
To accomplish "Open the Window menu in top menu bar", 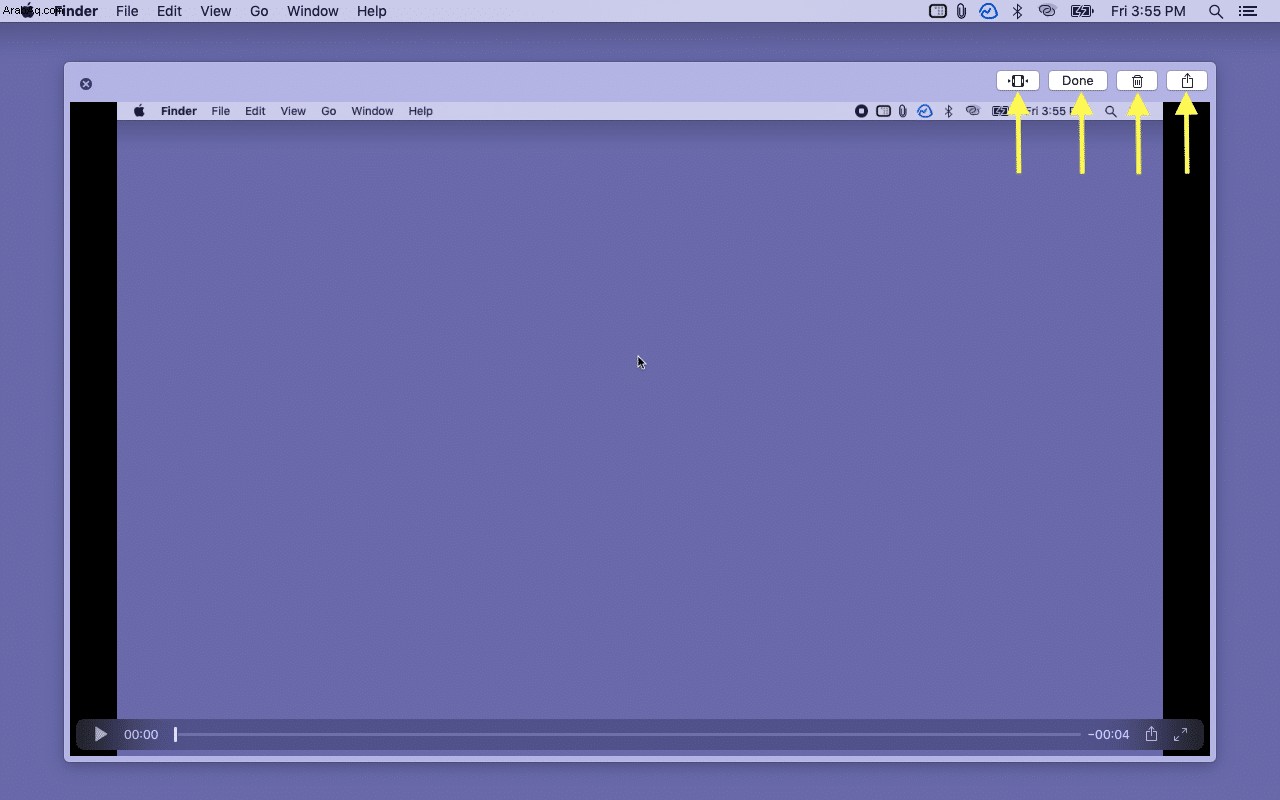I will click(x=312, y=11).
